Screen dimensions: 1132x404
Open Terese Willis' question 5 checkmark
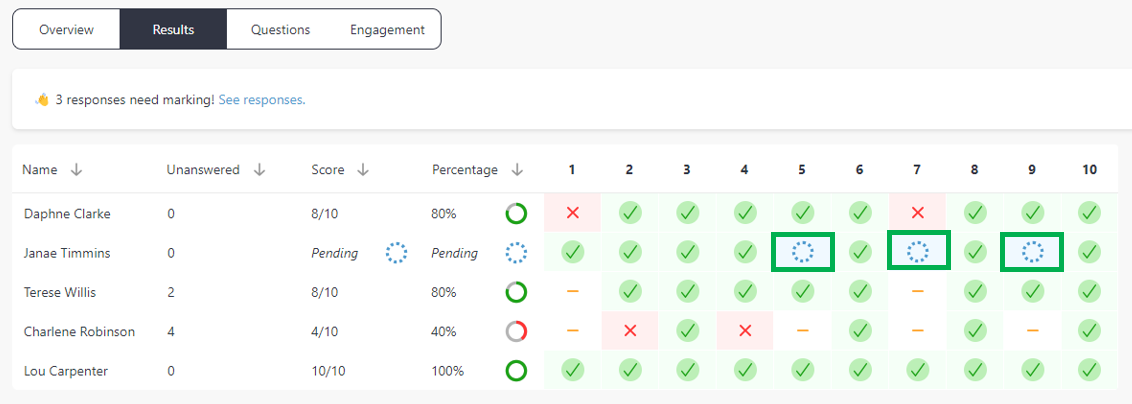pyautogui.click(x=803, y=291)
